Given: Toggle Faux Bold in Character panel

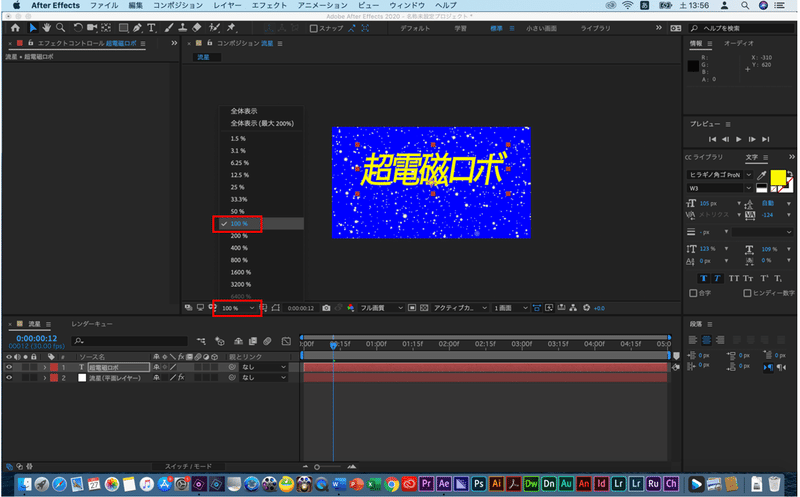Looking at the screenshot, I should [704, 278].
